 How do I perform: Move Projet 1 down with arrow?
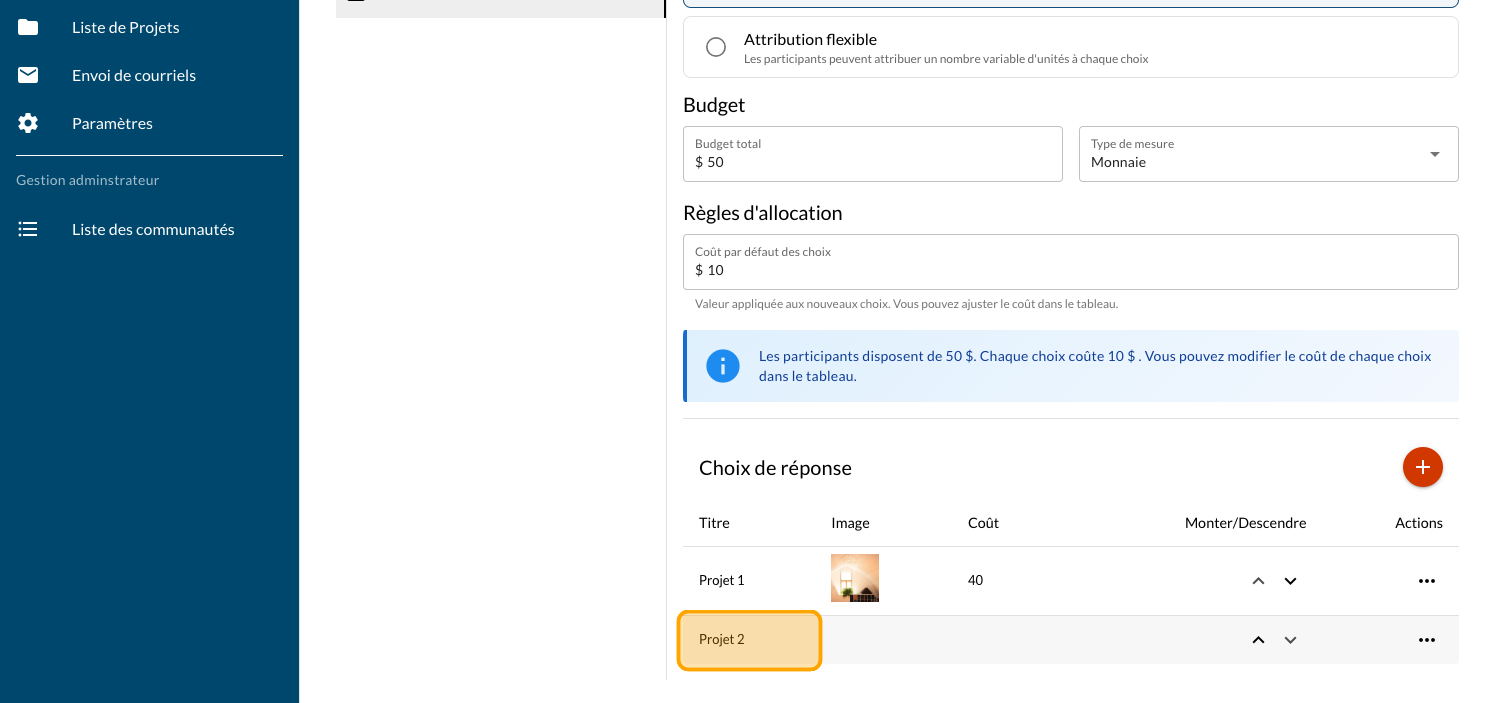(x=1290, y=581)
